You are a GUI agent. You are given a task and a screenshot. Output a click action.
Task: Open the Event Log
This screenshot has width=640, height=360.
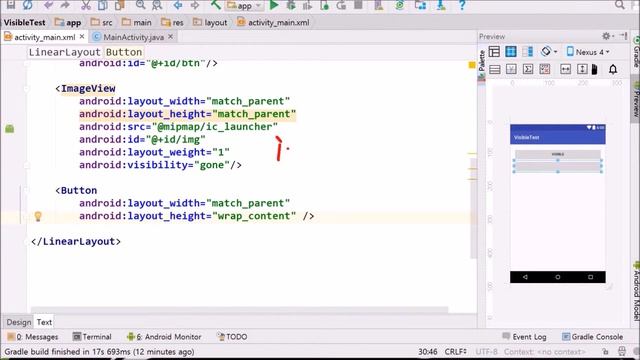pyautogui.click(x=524, y=337)
